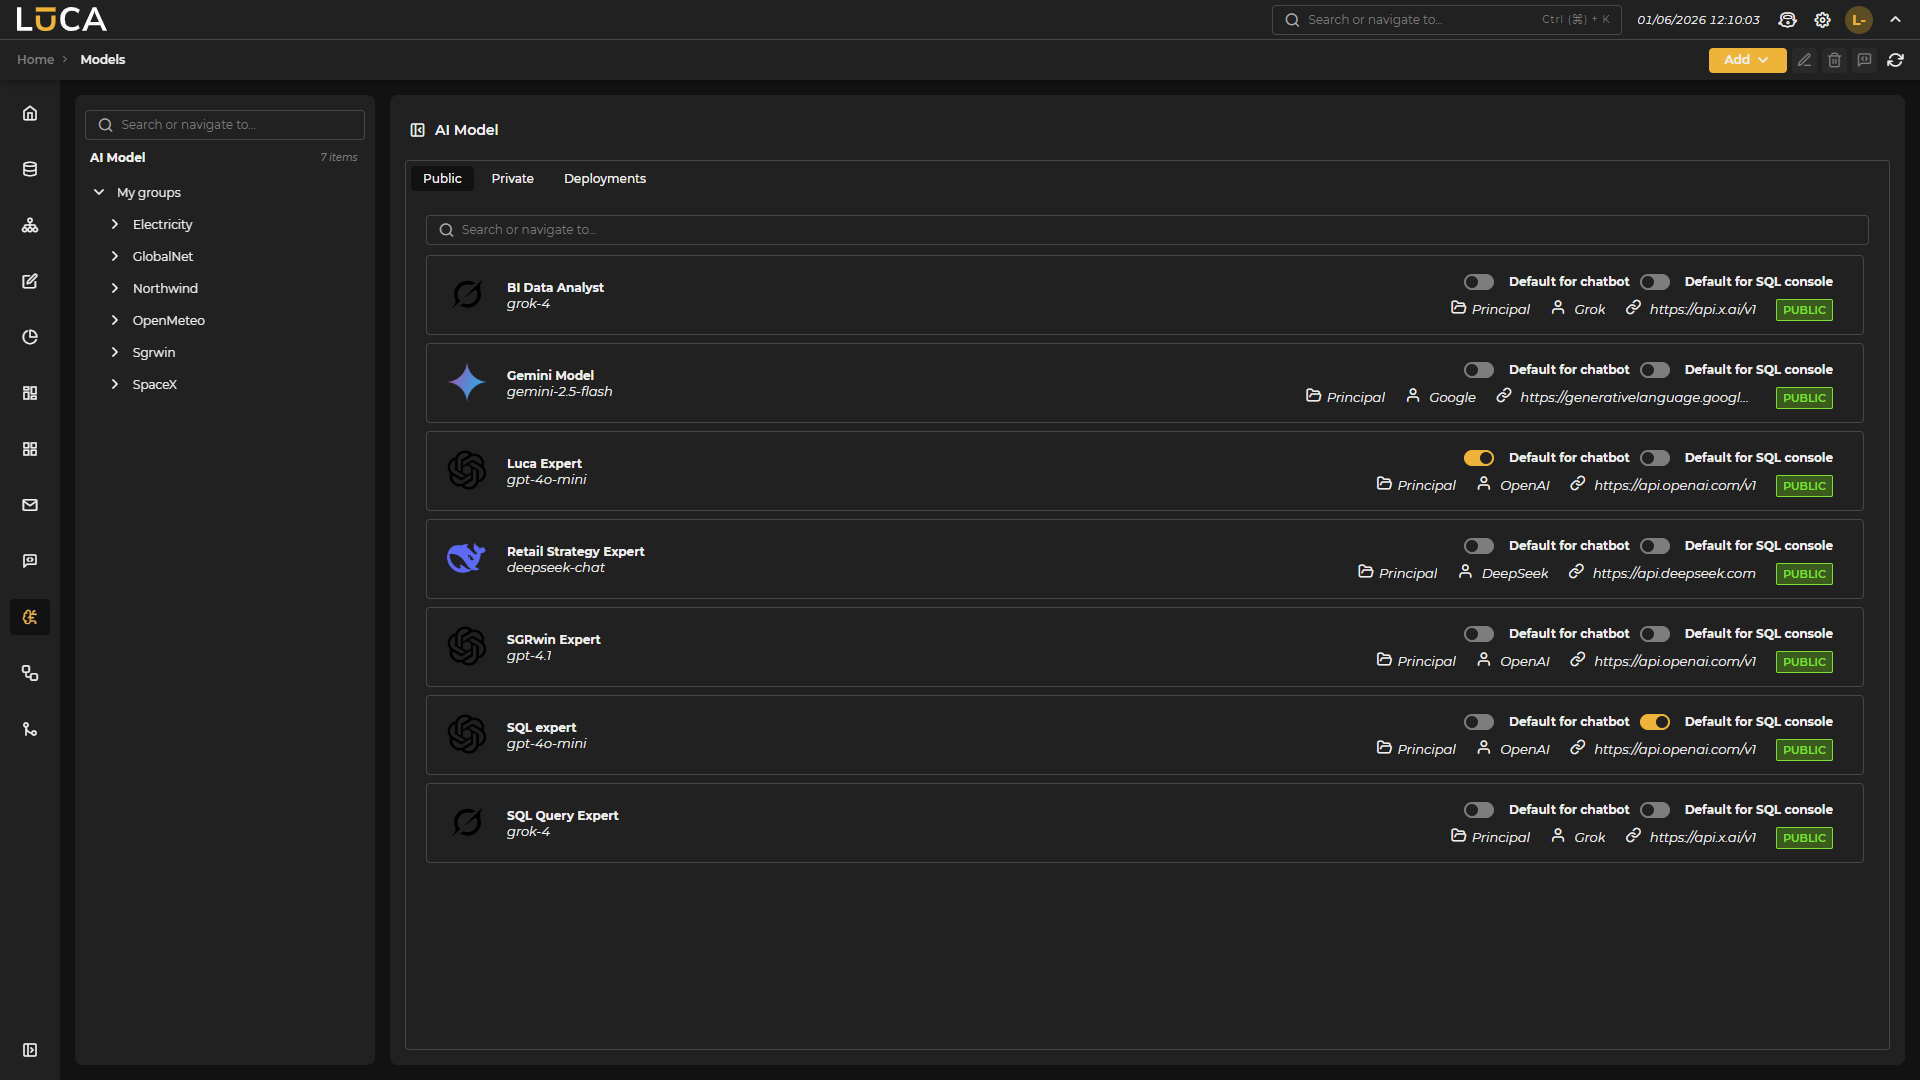
Task: Open the mail icon in left sidebar
Action: [x=30, y=505]
